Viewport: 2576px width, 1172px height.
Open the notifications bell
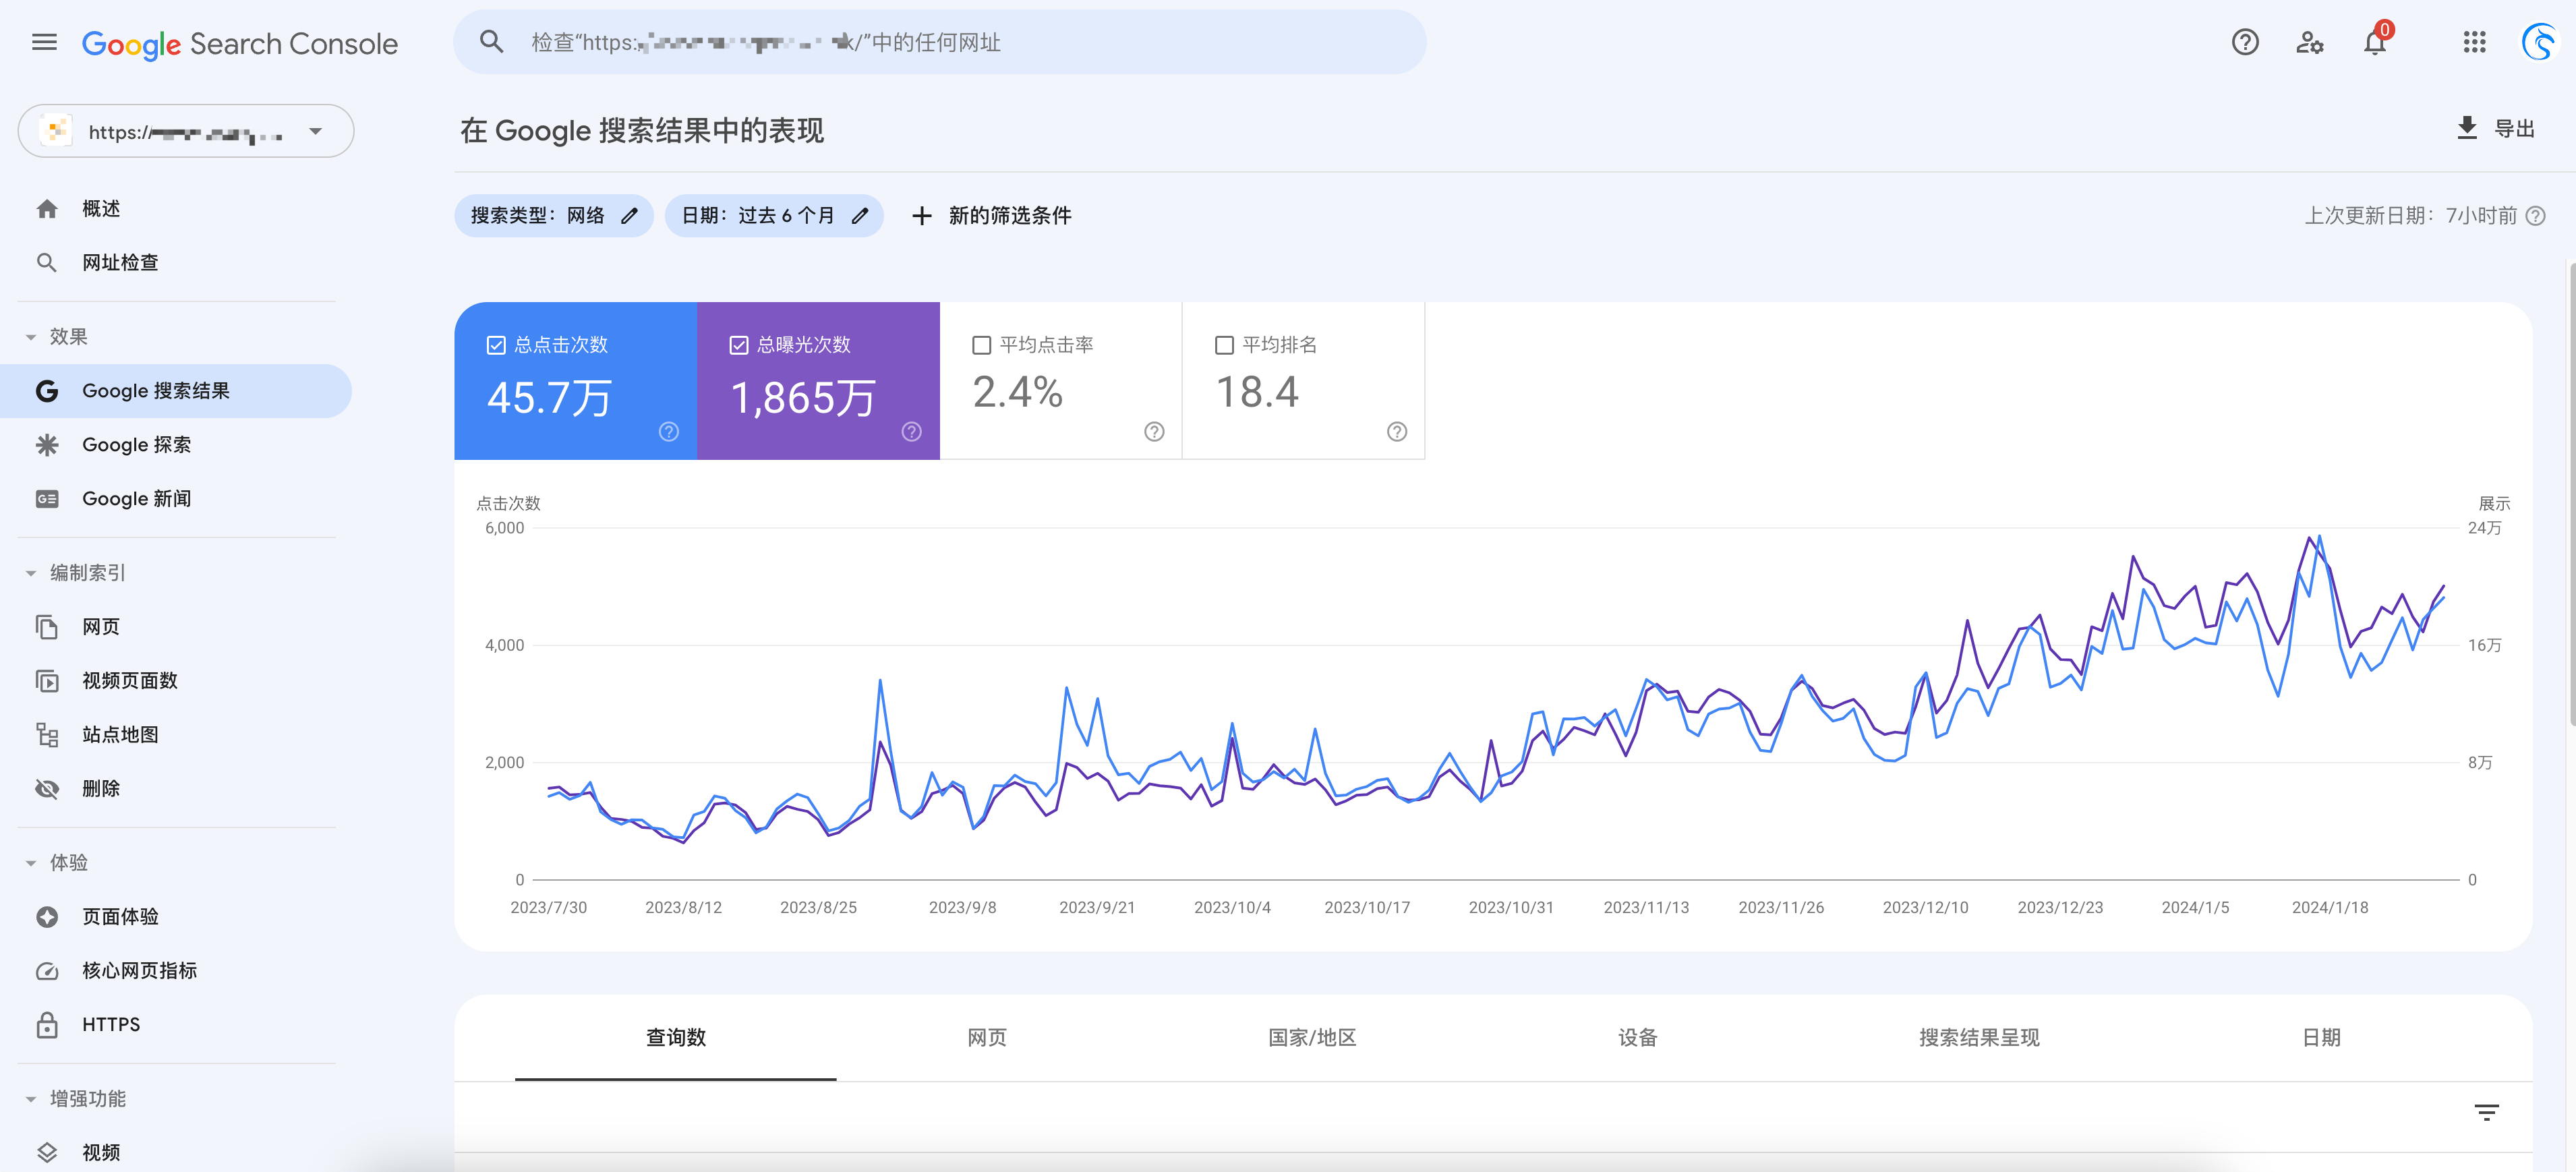[2374, 42]
